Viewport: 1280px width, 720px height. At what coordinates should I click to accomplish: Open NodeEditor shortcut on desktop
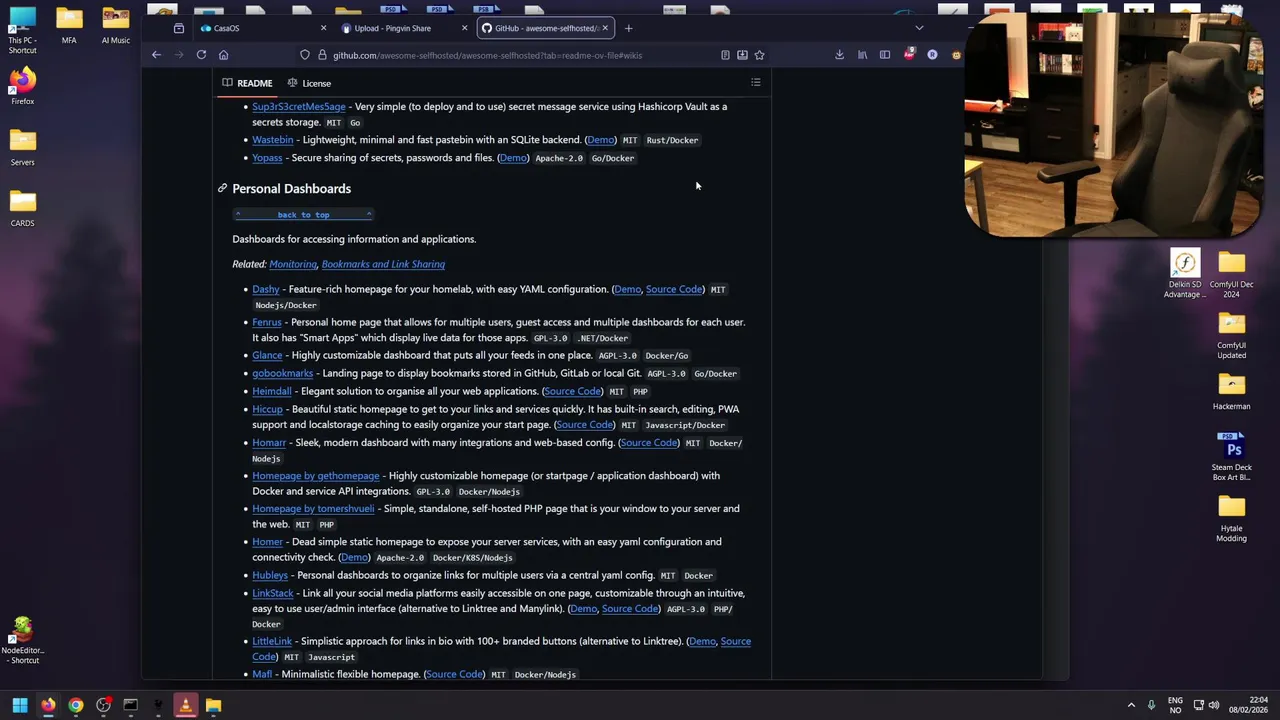pyautogui.click(x=22, y=641)
